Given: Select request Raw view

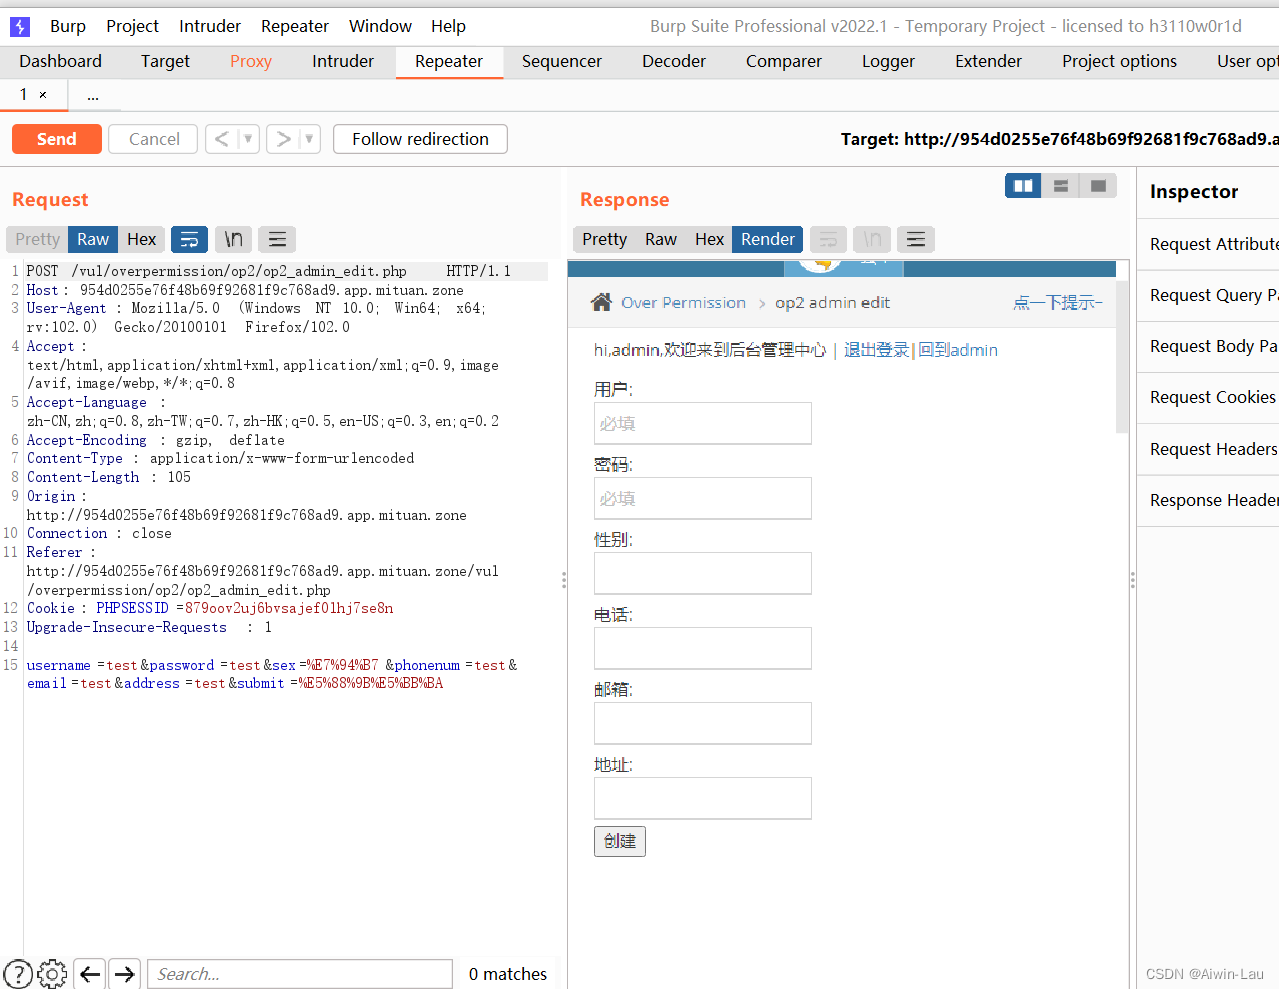Looking at the screenshot, I should pos(93,239).
